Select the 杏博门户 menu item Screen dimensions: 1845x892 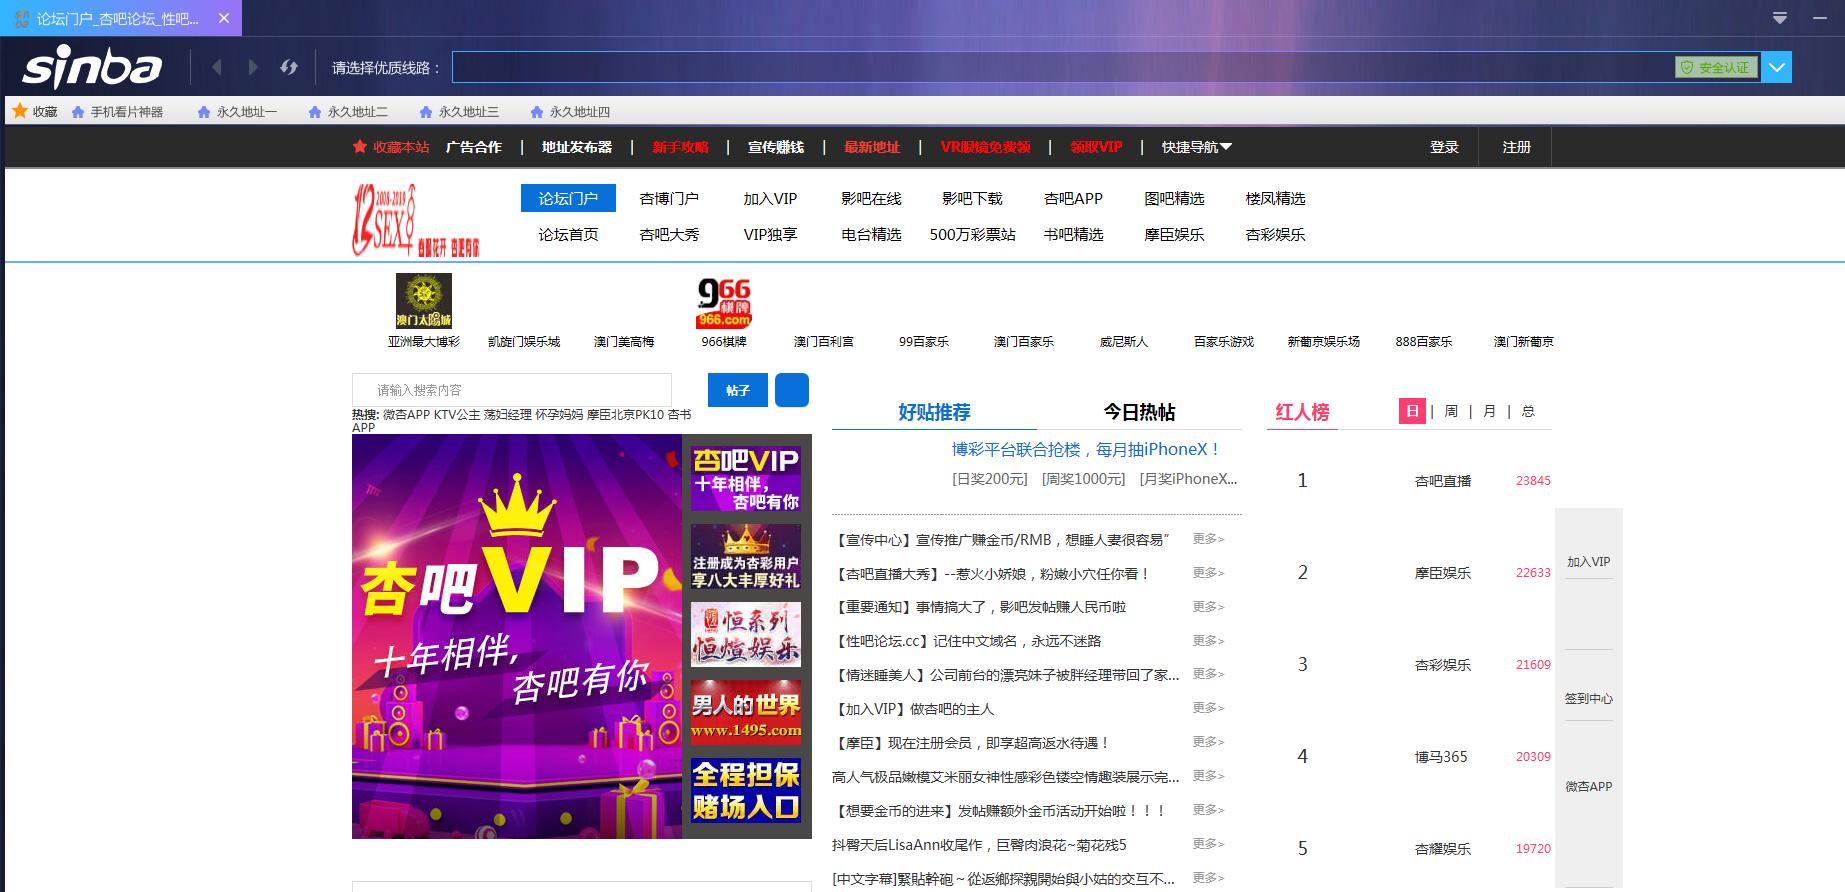669,198
